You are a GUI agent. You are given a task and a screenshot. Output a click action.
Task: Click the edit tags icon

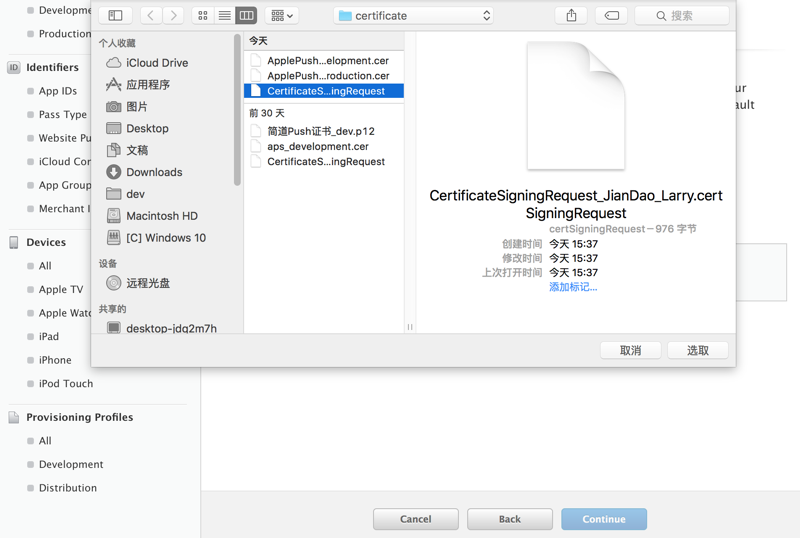click(612, 15)
